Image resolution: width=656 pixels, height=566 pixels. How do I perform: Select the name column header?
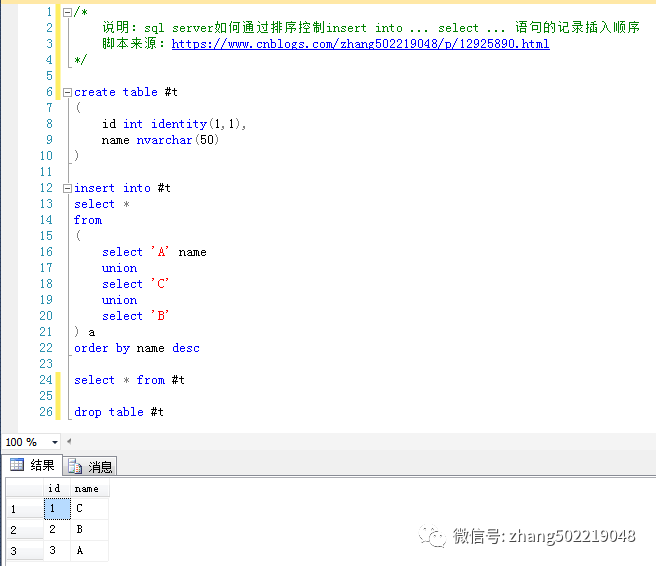(x=90, y=489)
